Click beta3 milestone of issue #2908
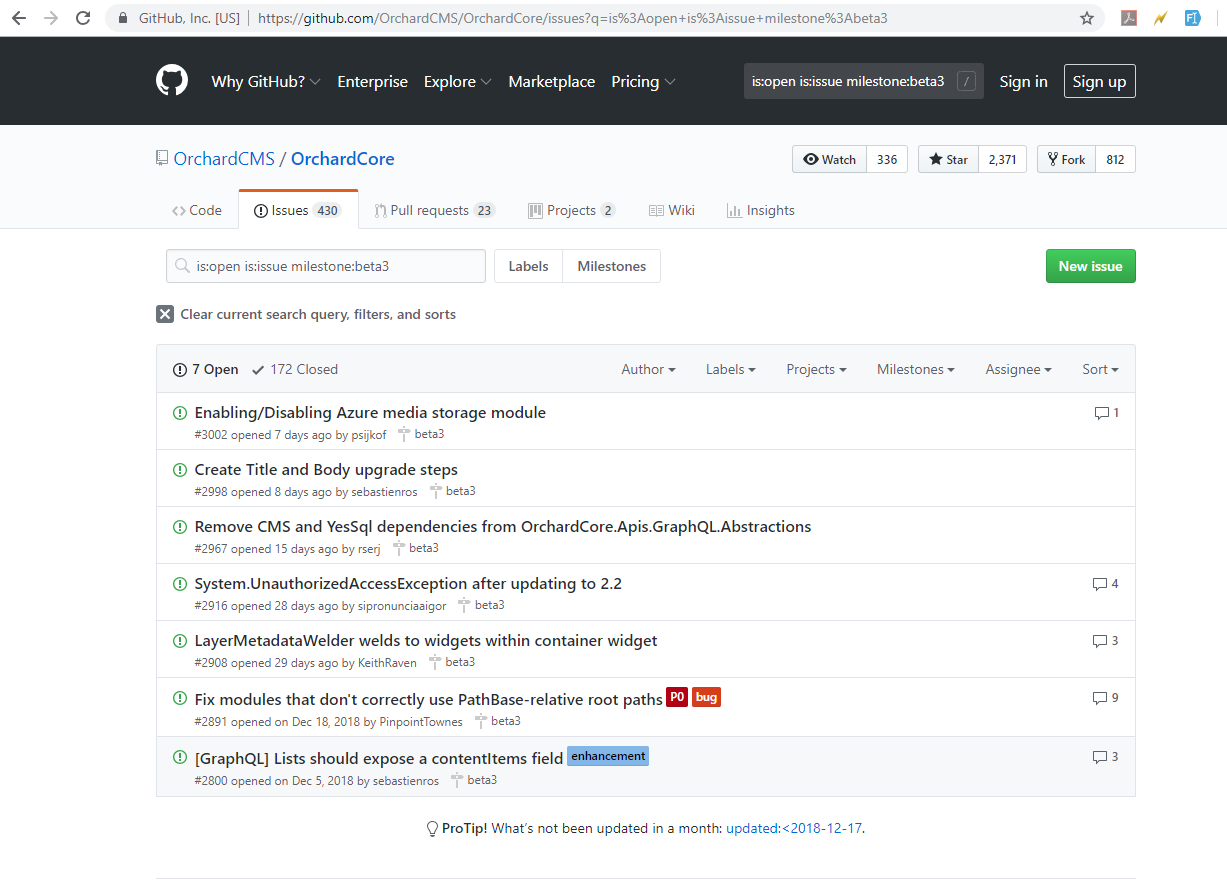Screen dimensions: 1227x890 [453, 663]
